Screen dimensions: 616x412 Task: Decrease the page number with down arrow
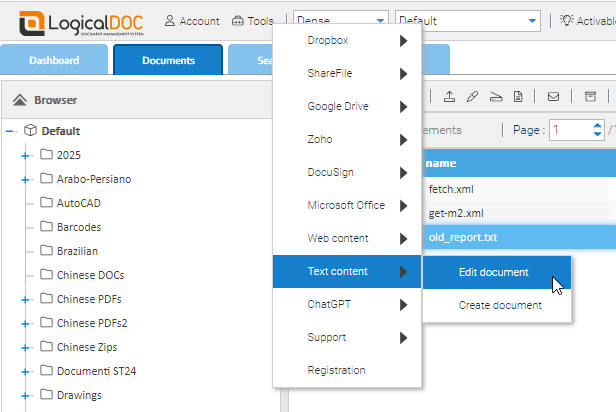[598, 134]
